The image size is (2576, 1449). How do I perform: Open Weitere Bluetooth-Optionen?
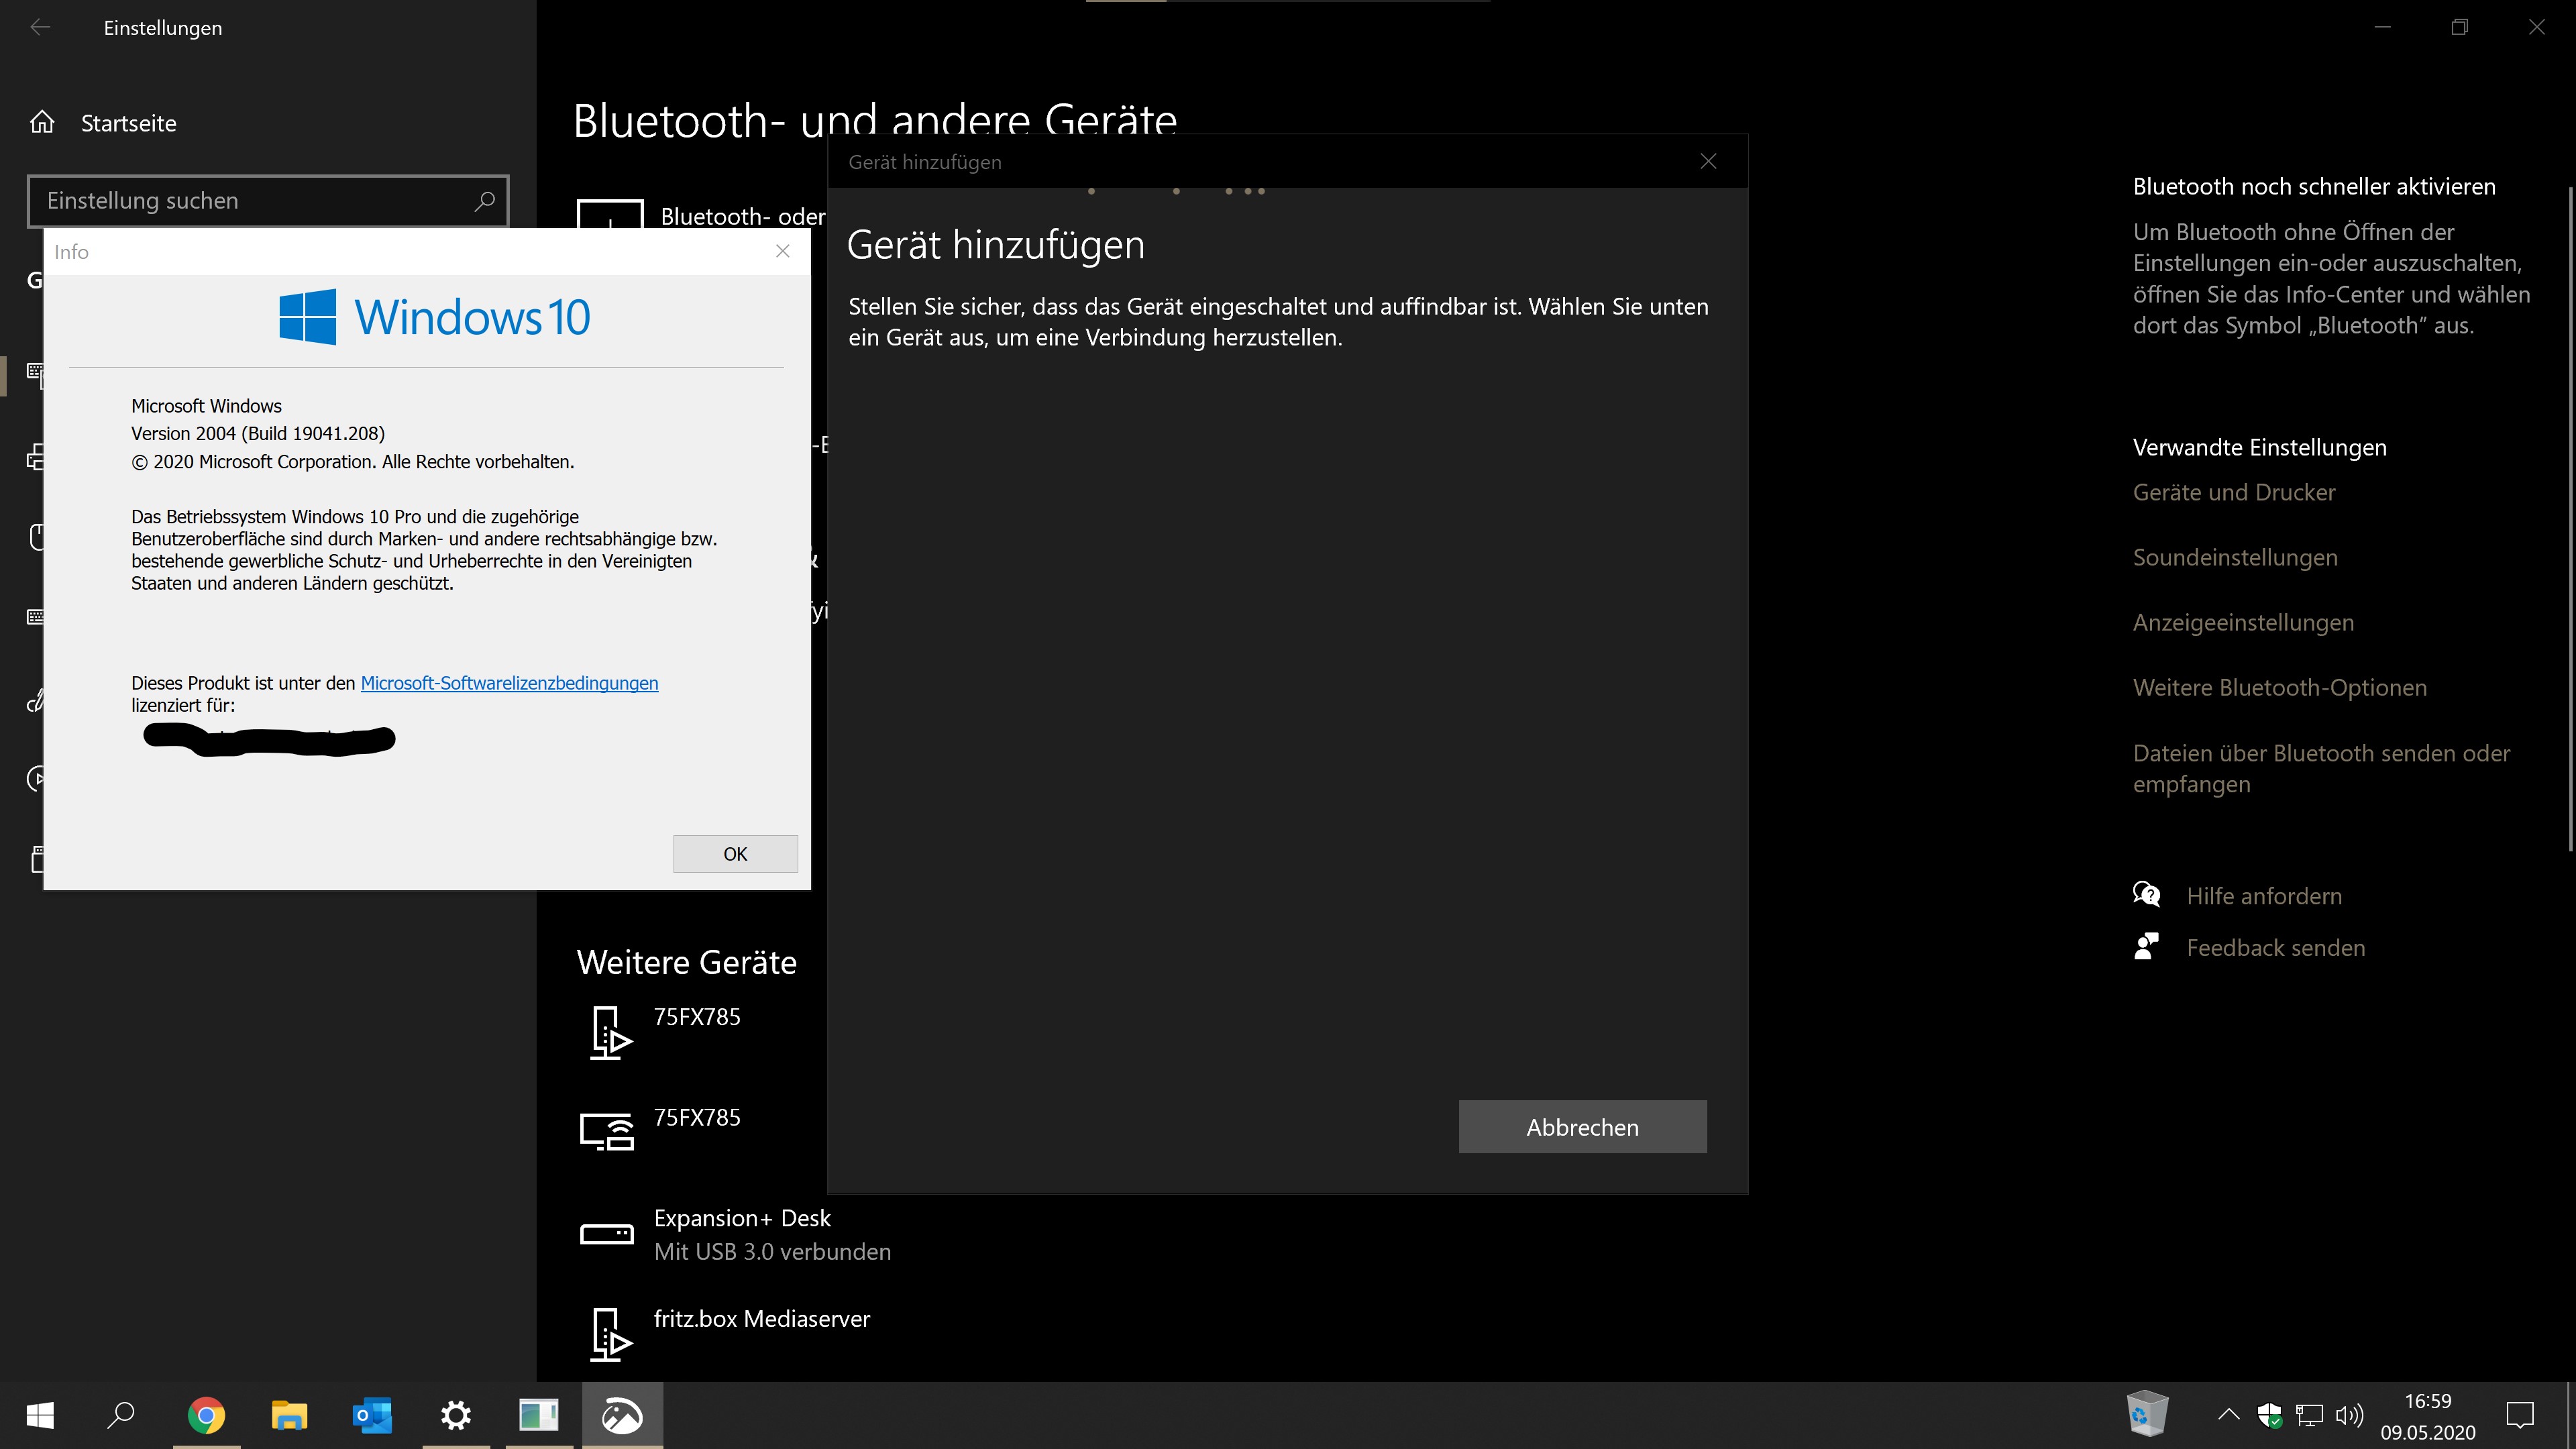[x=2279, y=687]
